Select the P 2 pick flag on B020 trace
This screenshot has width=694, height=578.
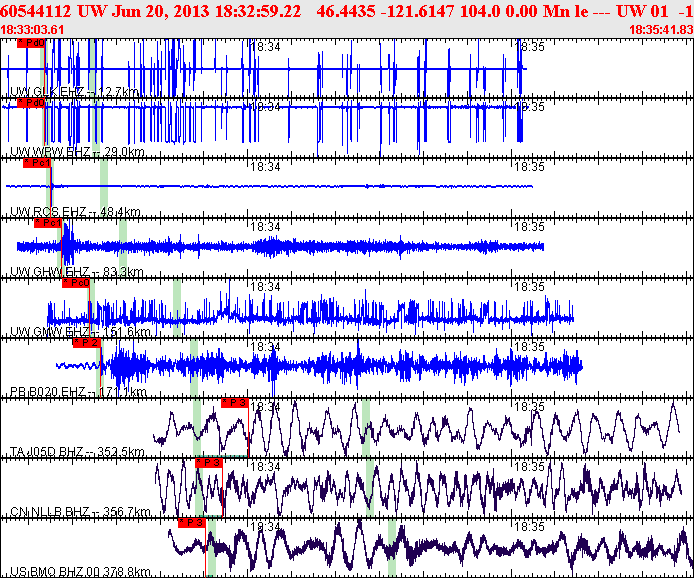pos(86,343)
